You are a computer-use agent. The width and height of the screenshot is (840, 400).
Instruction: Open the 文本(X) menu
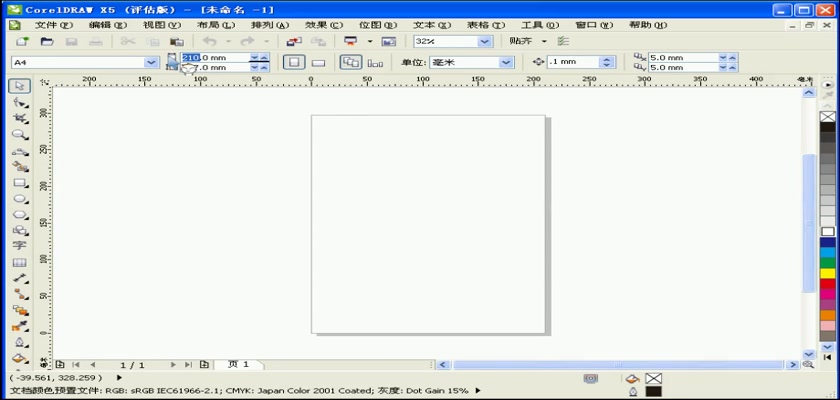pyautogui.click(x=432, y=25)
